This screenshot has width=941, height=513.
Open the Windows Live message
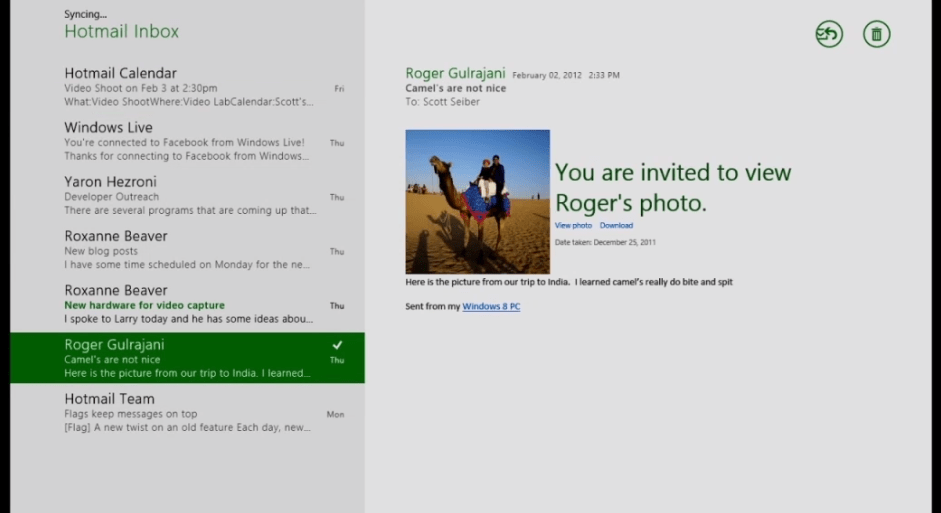(x=187, y=142)
